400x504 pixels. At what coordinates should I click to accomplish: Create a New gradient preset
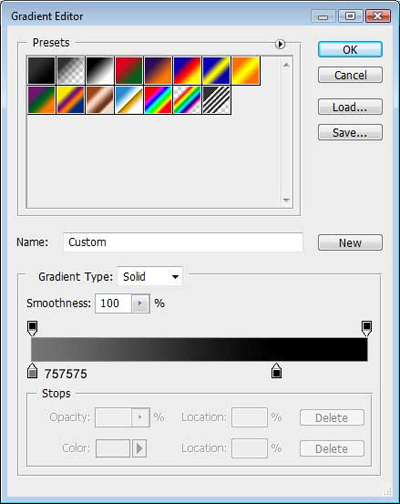click(x=350, y=243)
